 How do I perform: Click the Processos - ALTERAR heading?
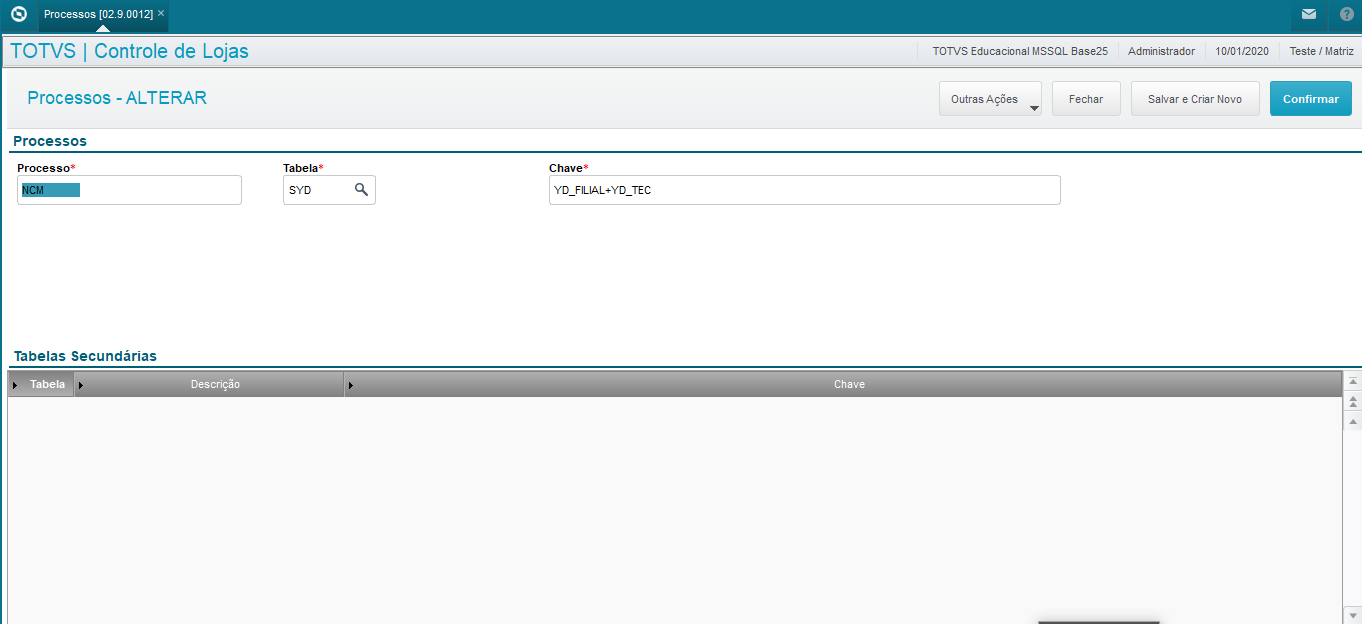coord(117,98)
